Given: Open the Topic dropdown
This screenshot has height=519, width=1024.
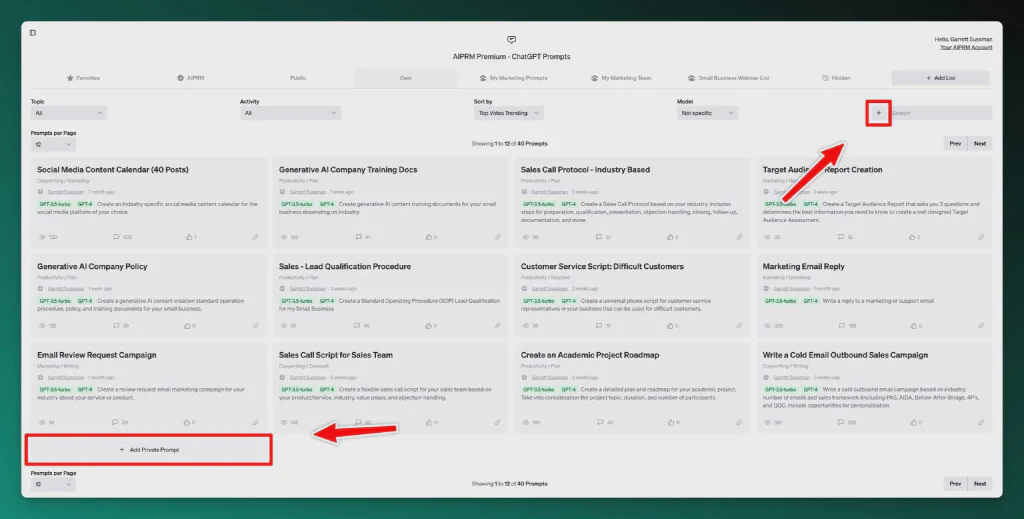Looking at the screenshot, I should point(69,113).
